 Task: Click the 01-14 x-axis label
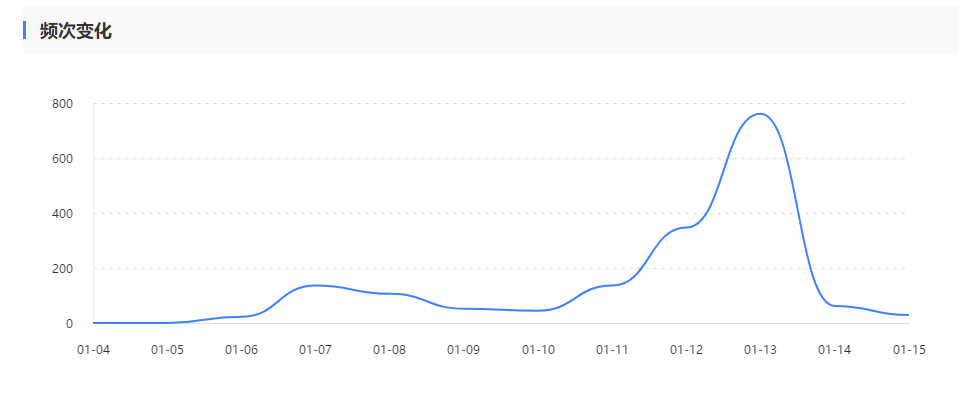834,350
